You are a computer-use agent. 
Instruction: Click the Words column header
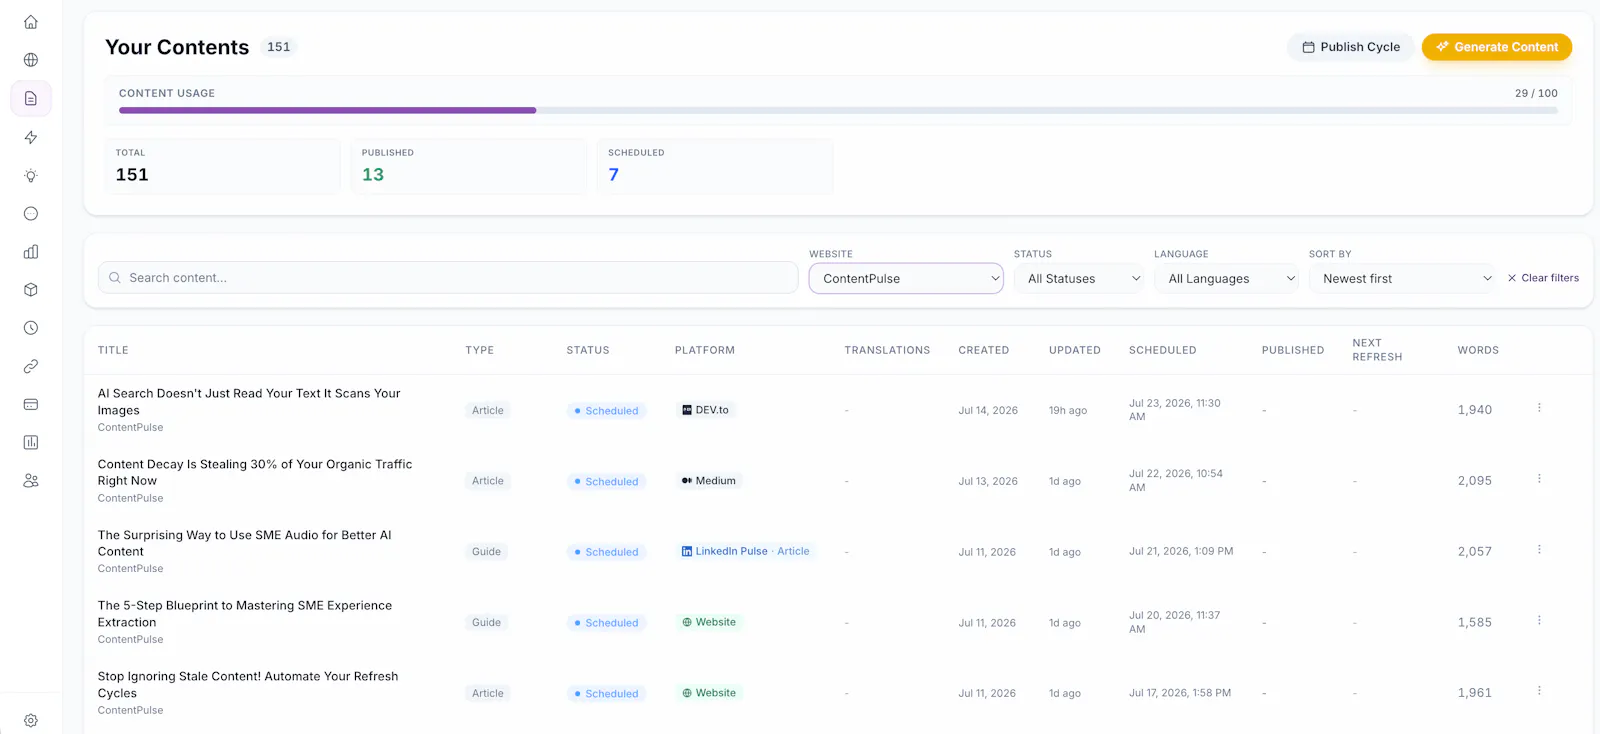click(1478, 350)
